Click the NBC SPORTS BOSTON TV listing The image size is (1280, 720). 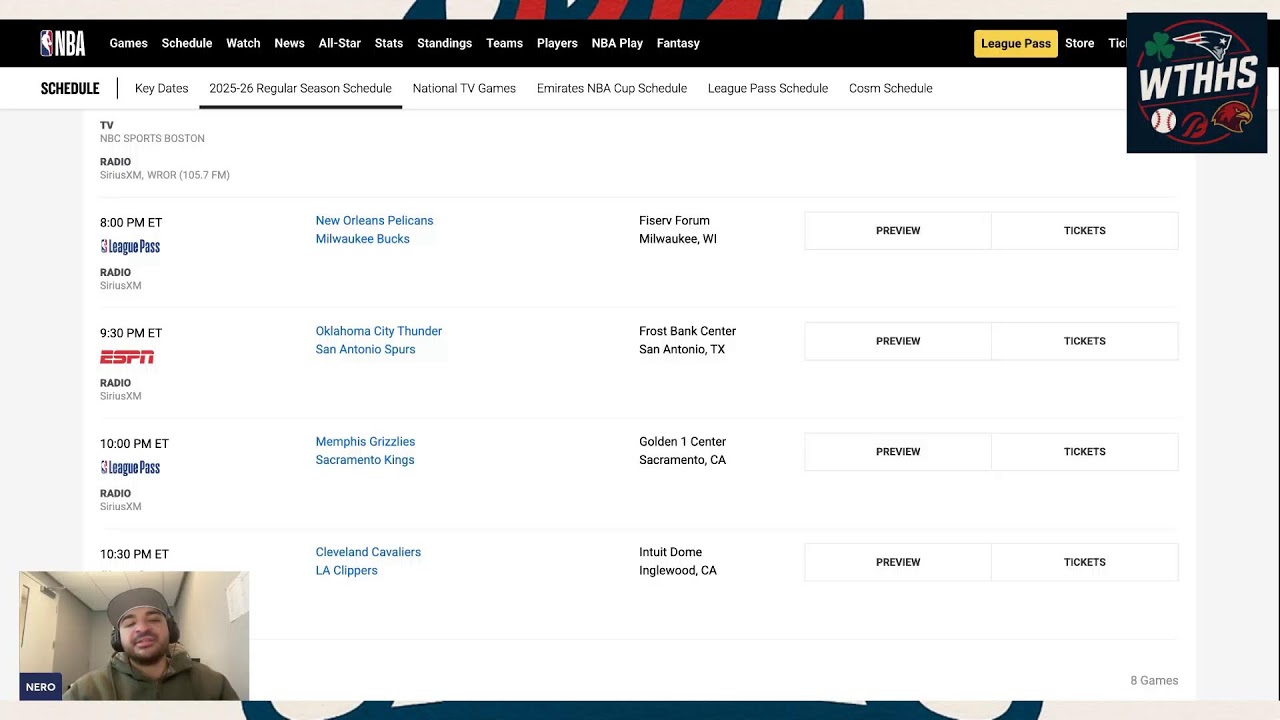point(152,139)
